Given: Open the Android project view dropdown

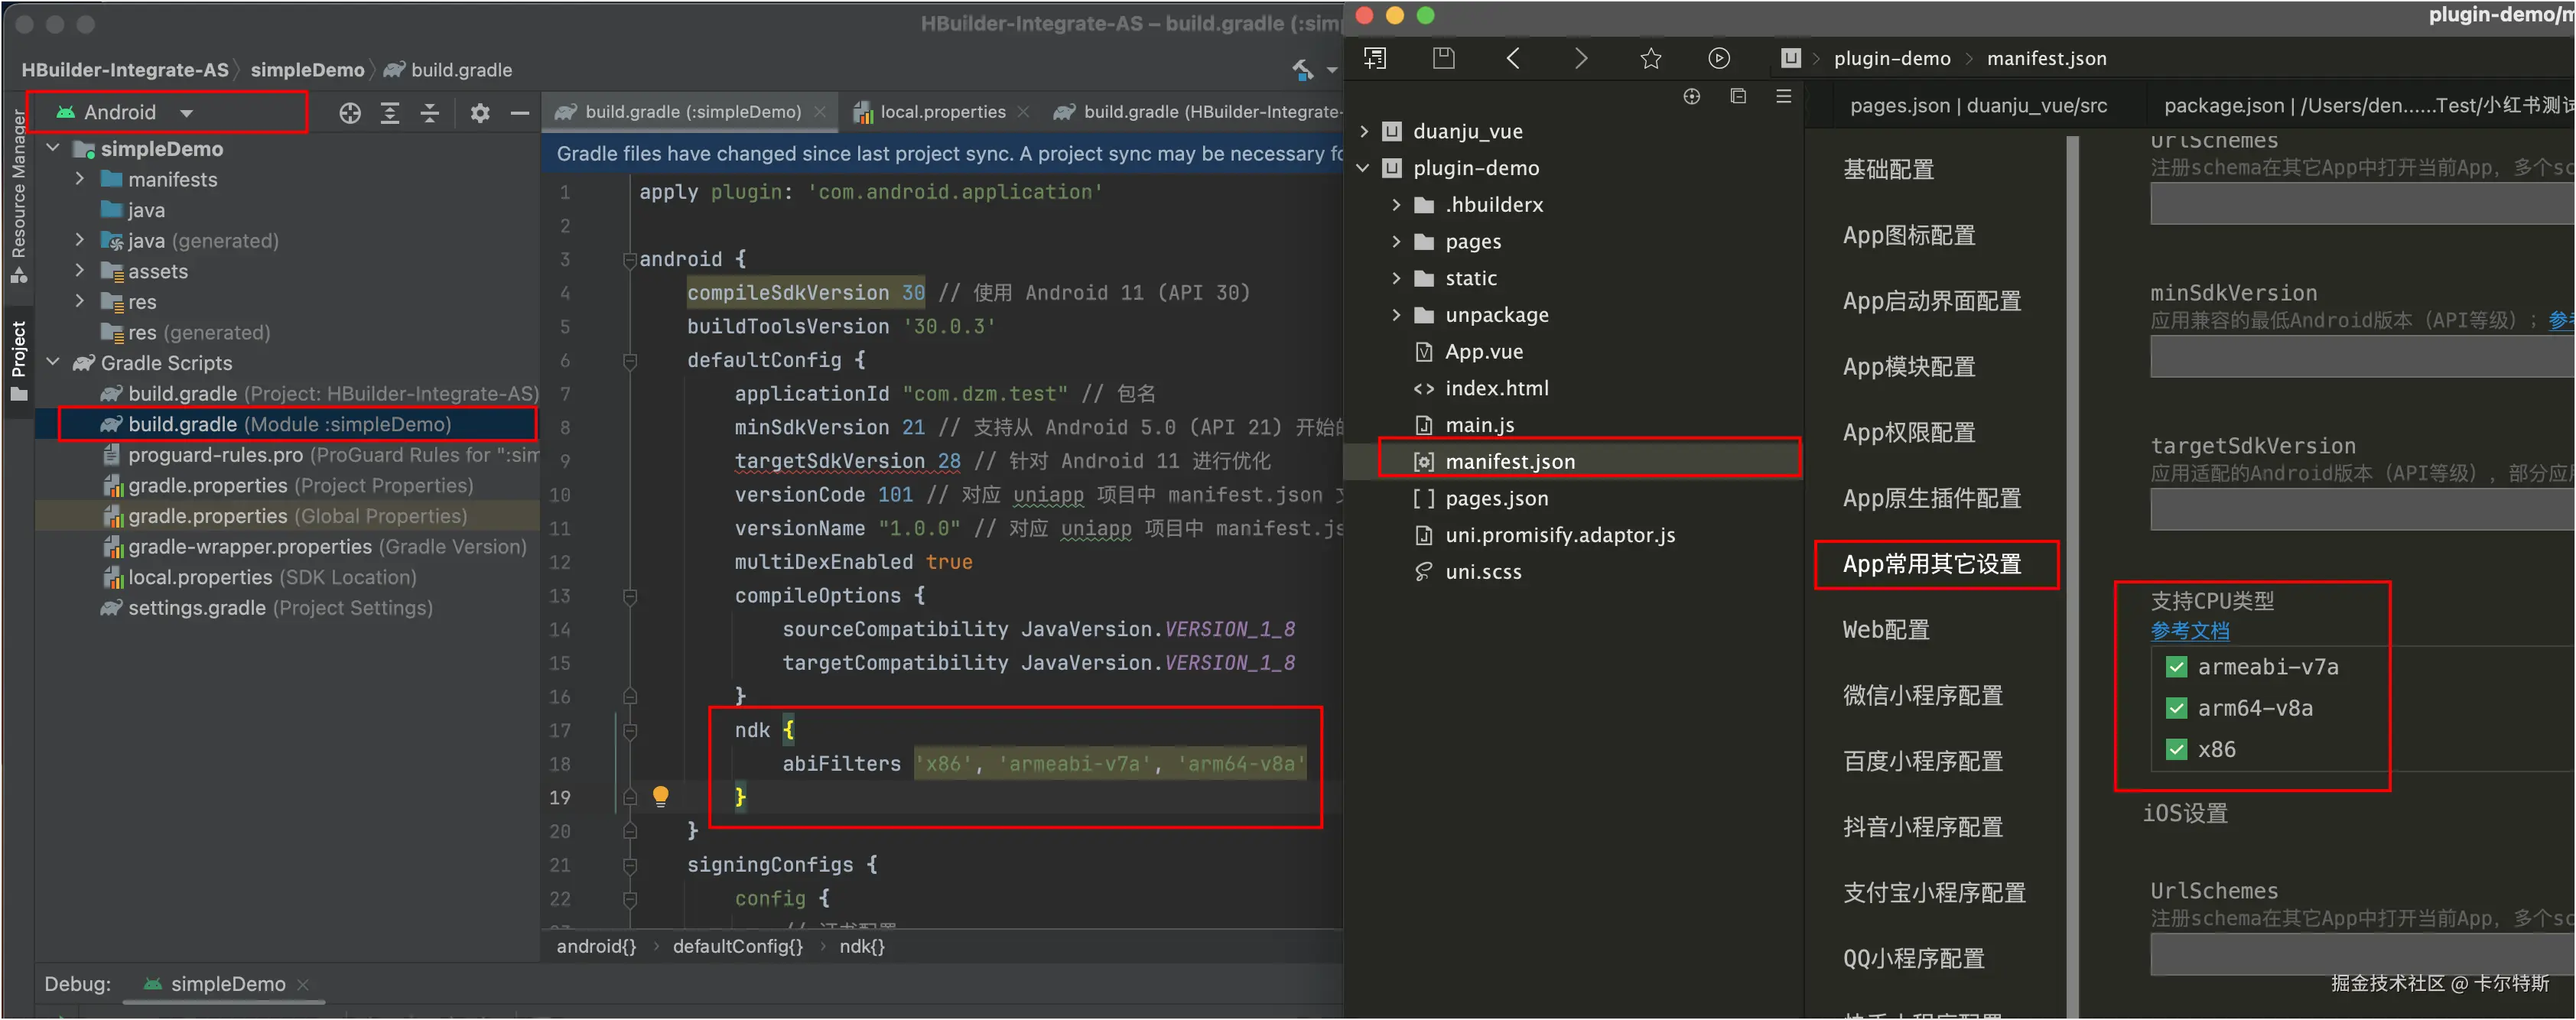Looking at the screenshot, I should [186, 113].
